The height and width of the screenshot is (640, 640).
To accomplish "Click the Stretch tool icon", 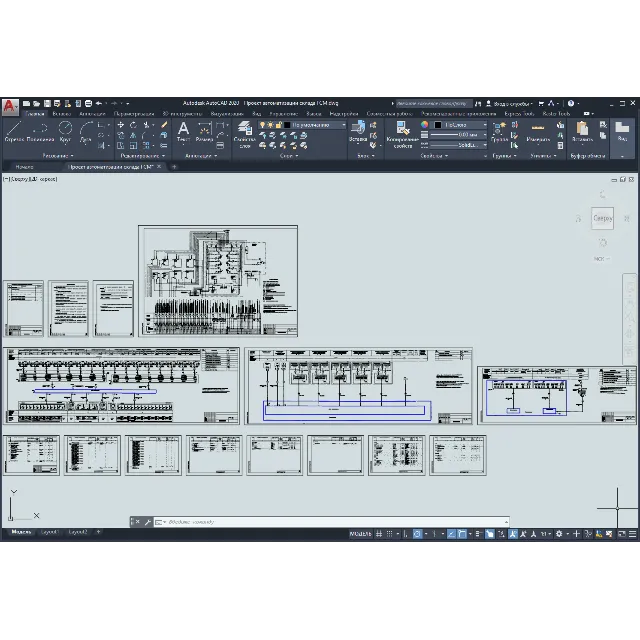I will [120, 145].
